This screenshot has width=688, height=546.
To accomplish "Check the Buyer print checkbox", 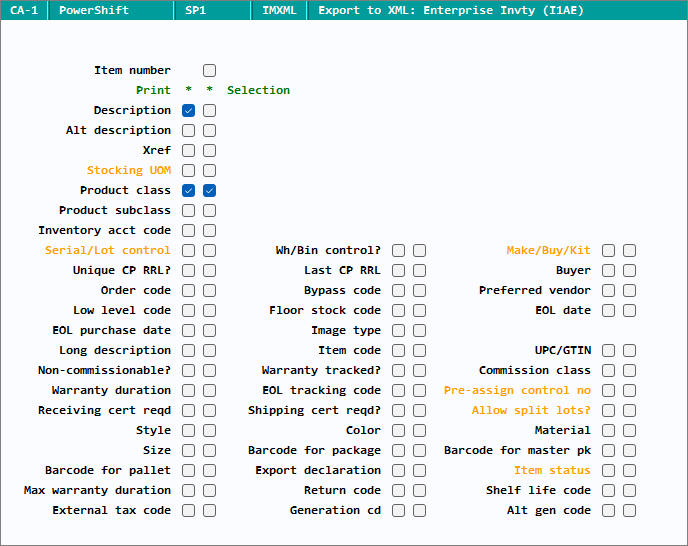I will [x=608, y=270].
